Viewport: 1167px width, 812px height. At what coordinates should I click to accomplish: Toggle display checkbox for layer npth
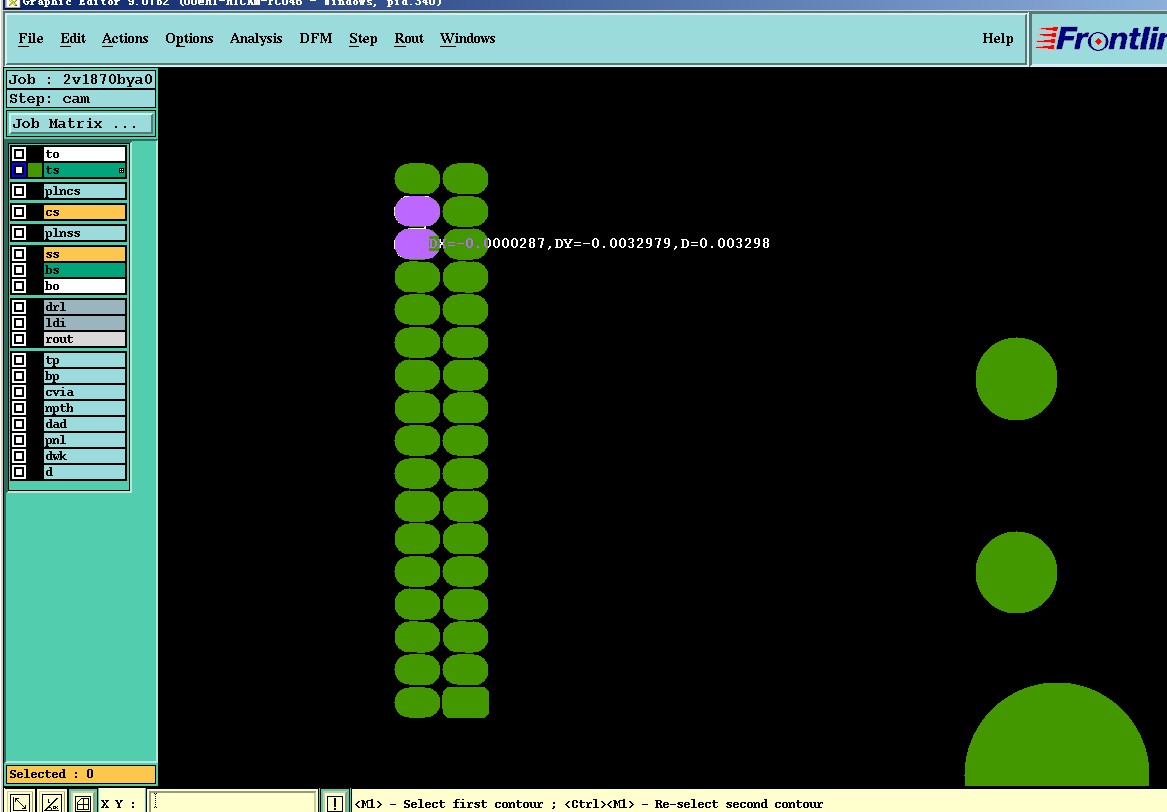[19, 408]
